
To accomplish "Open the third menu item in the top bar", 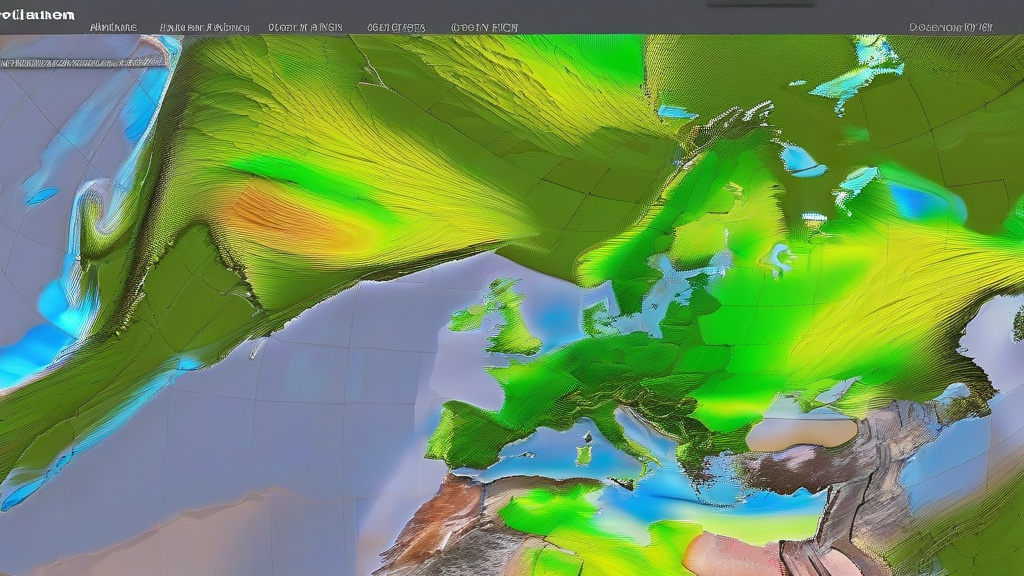I will 304,27.
